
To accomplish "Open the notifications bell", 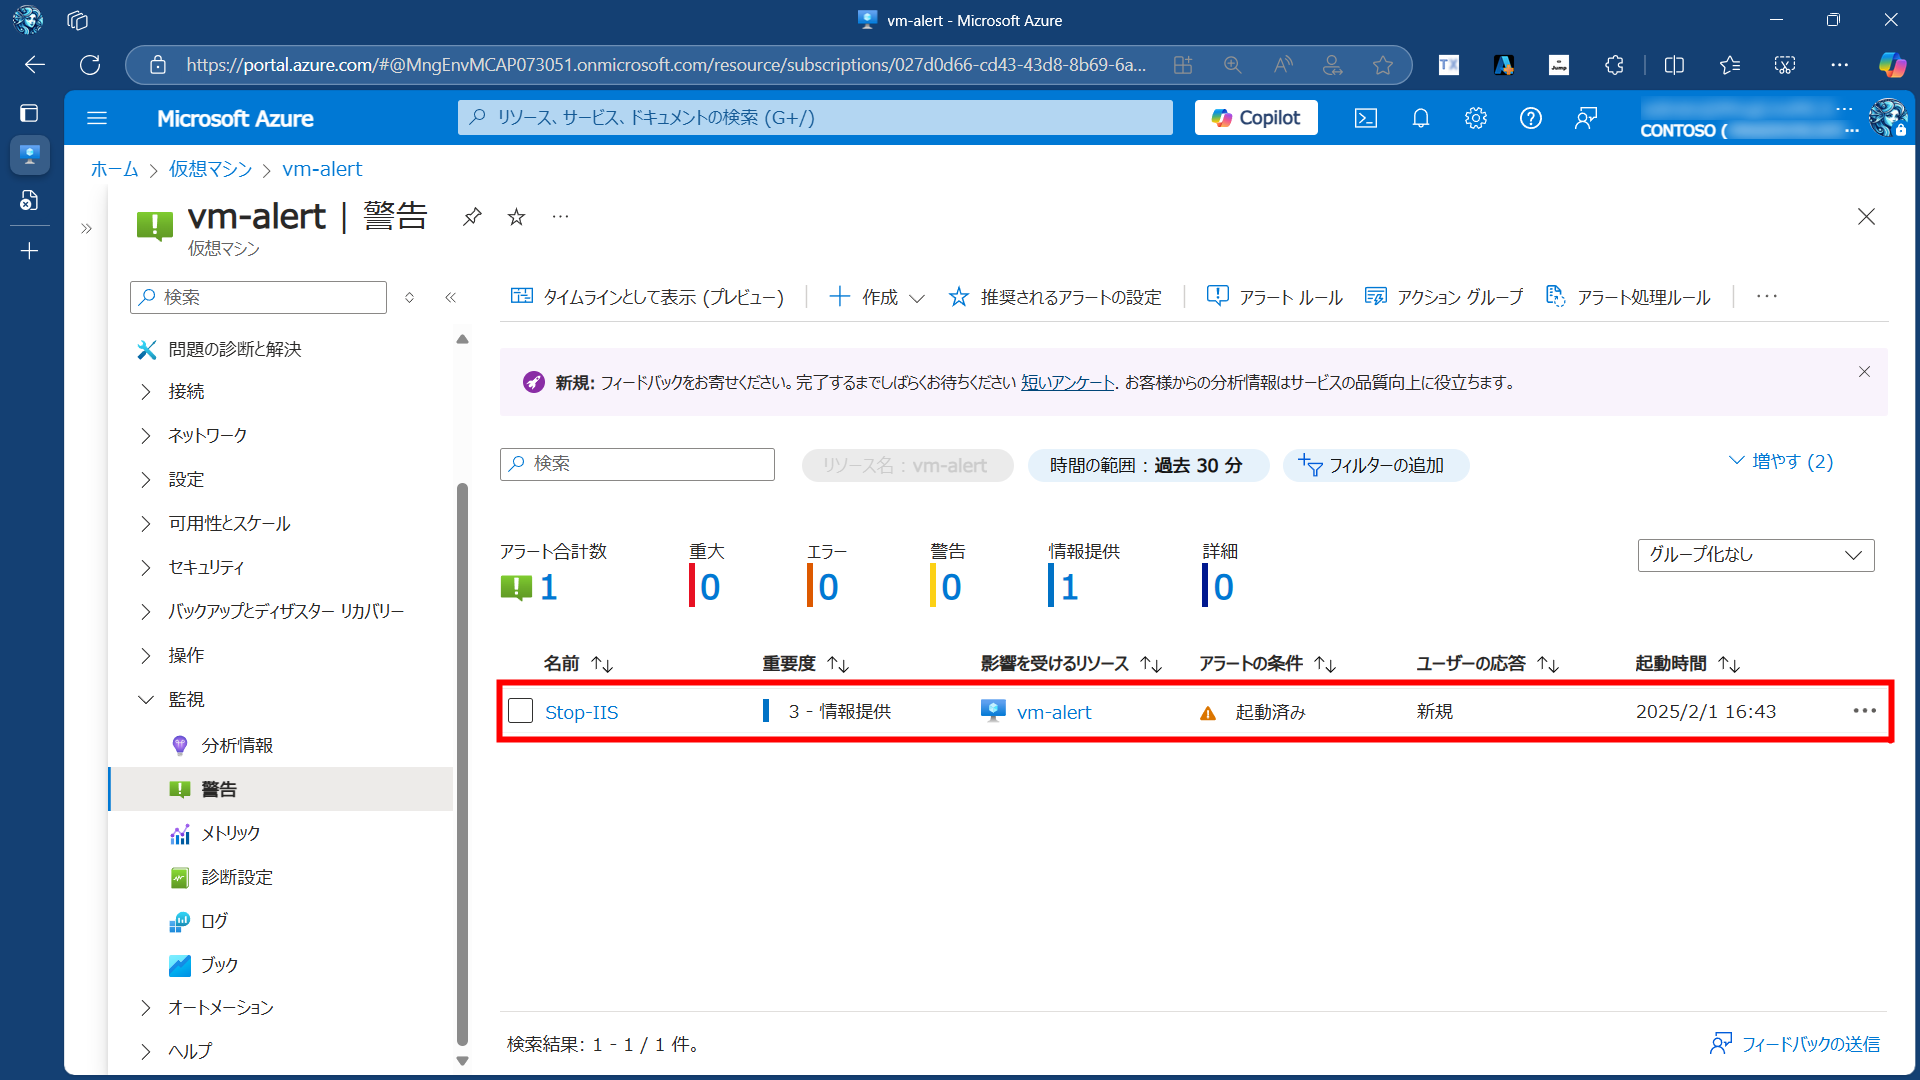I will pyautogui.click(x=1420, y=118).
